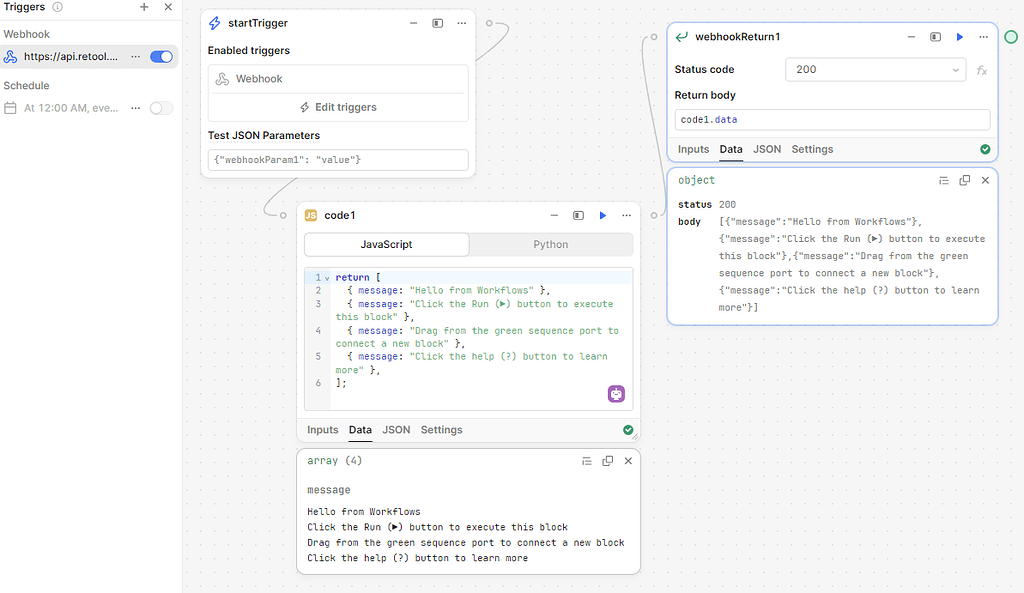Image resolution: width=1024 pixels, height=593 pixels.
Task: Open the webhookReturn1 Inputs tab
Action: (693, 150)
